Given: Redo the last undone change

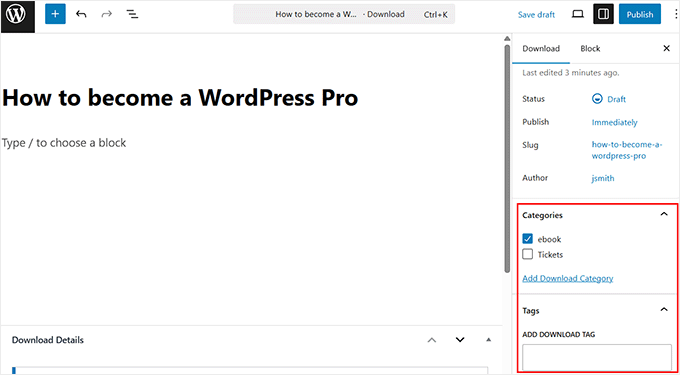Looking at the screenshot, I should tap(106, 14).
